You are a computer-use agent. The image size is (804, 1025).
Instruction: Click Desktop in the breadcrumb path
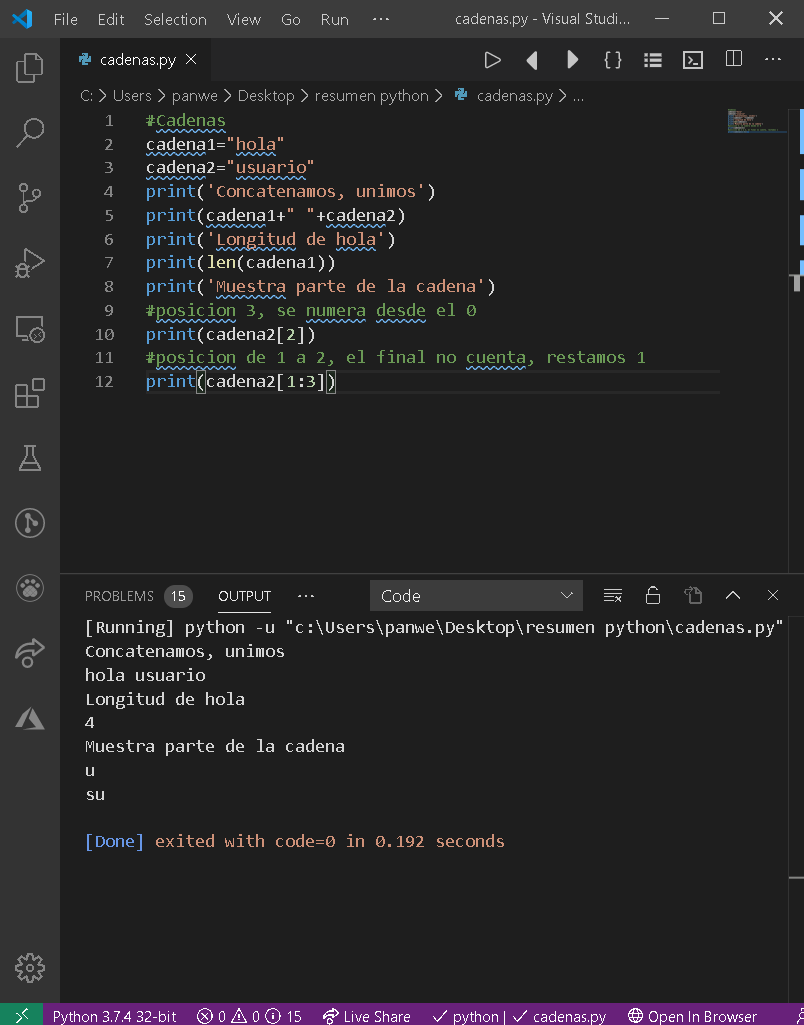pyautogui.click(x=266, y=95)
